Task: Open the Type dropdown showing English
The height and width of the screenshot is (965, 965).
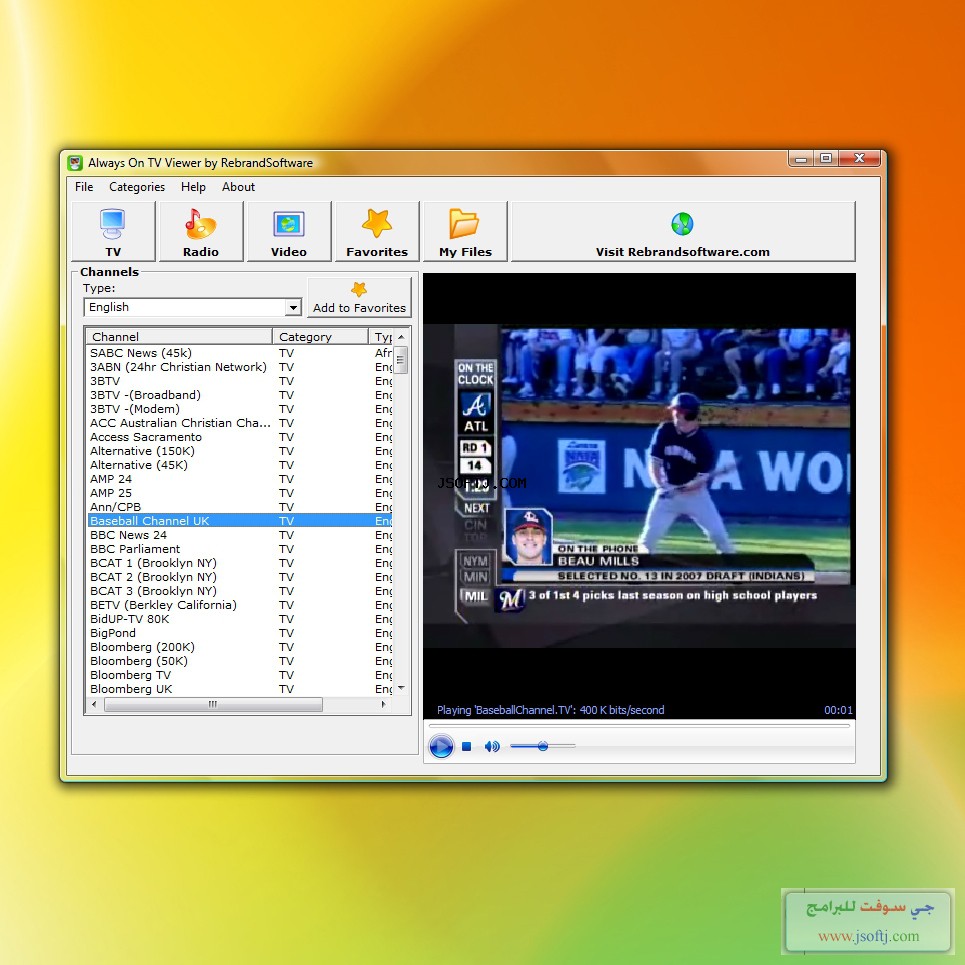Action: point(193,307)
